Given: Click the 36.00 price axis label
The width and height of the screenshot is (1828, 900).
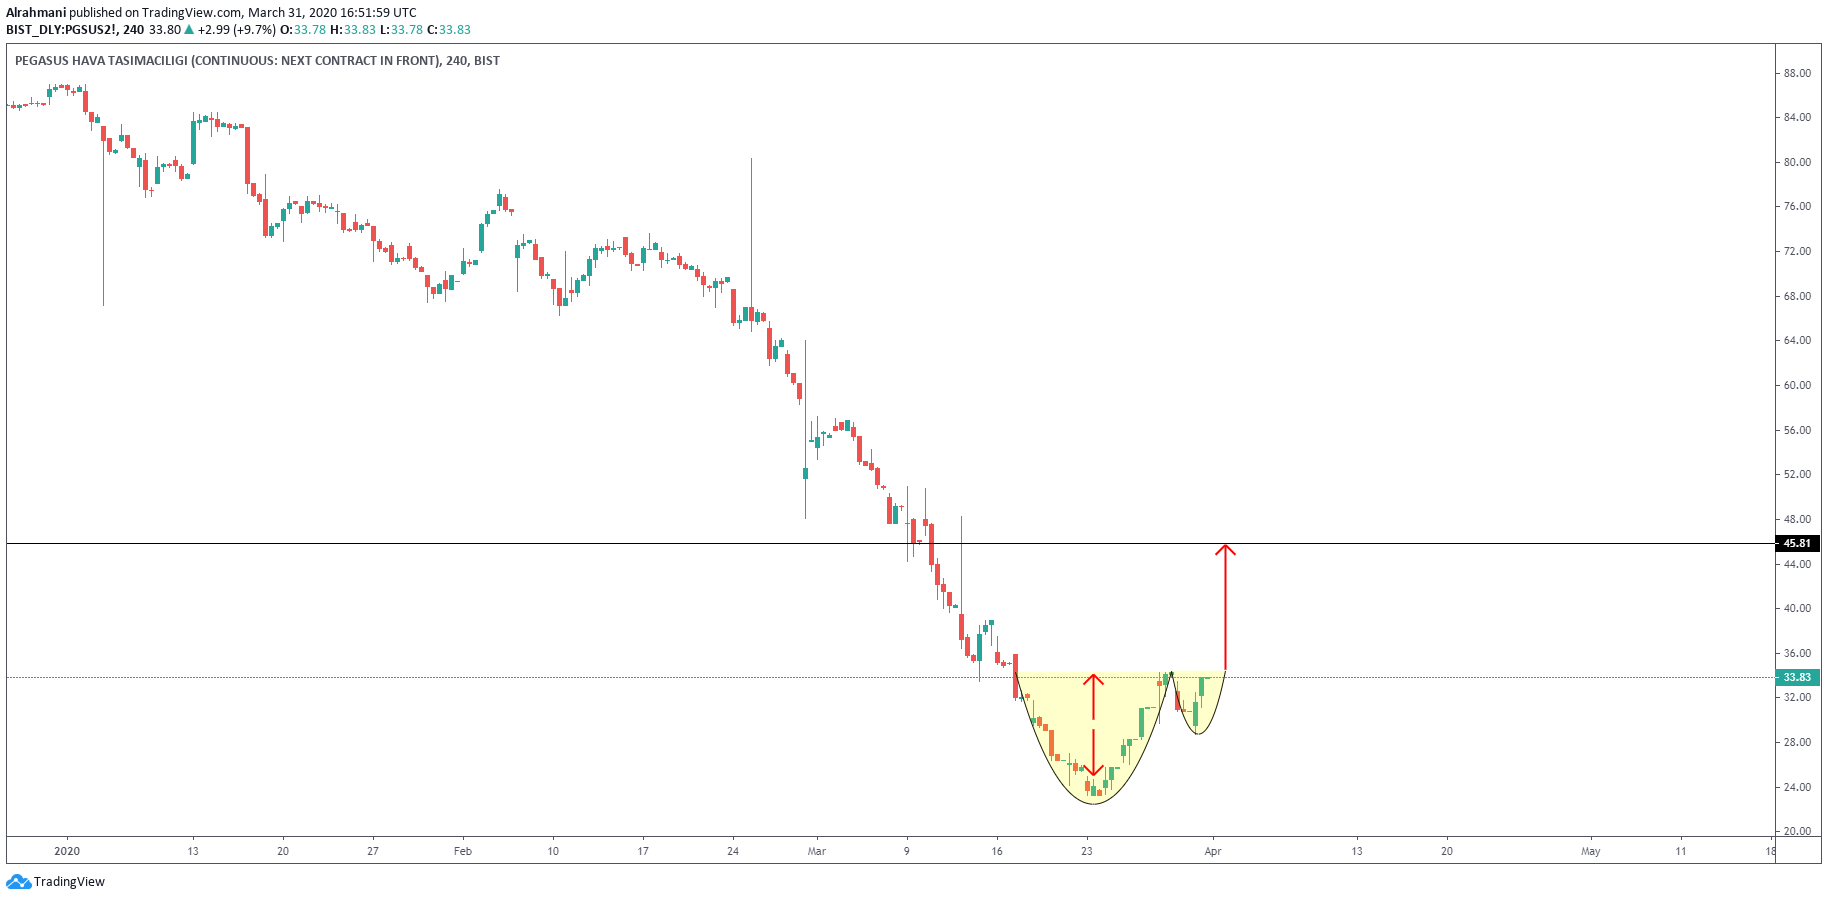Looking at the screenshot, I should (1797, 653).
